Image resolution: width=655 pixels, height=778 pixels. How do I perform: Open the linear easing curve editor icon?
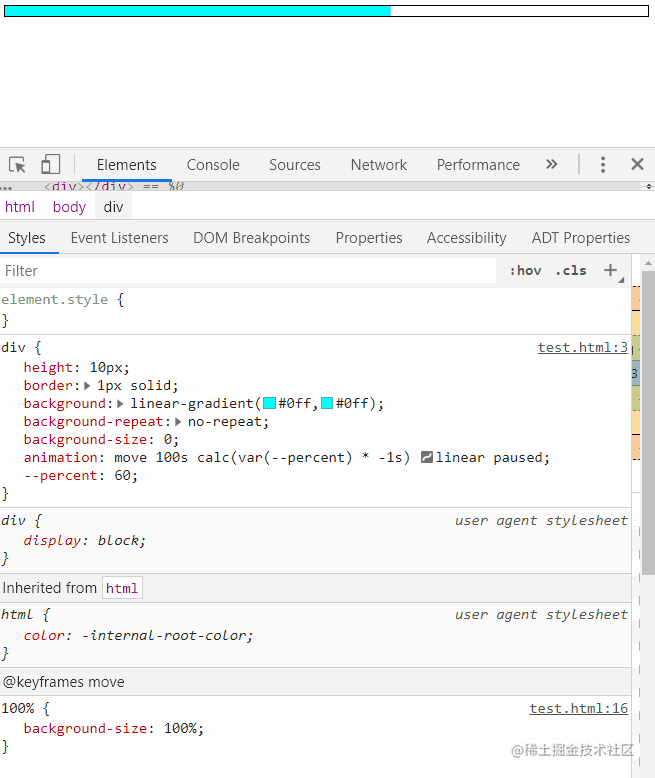[427, 457]
